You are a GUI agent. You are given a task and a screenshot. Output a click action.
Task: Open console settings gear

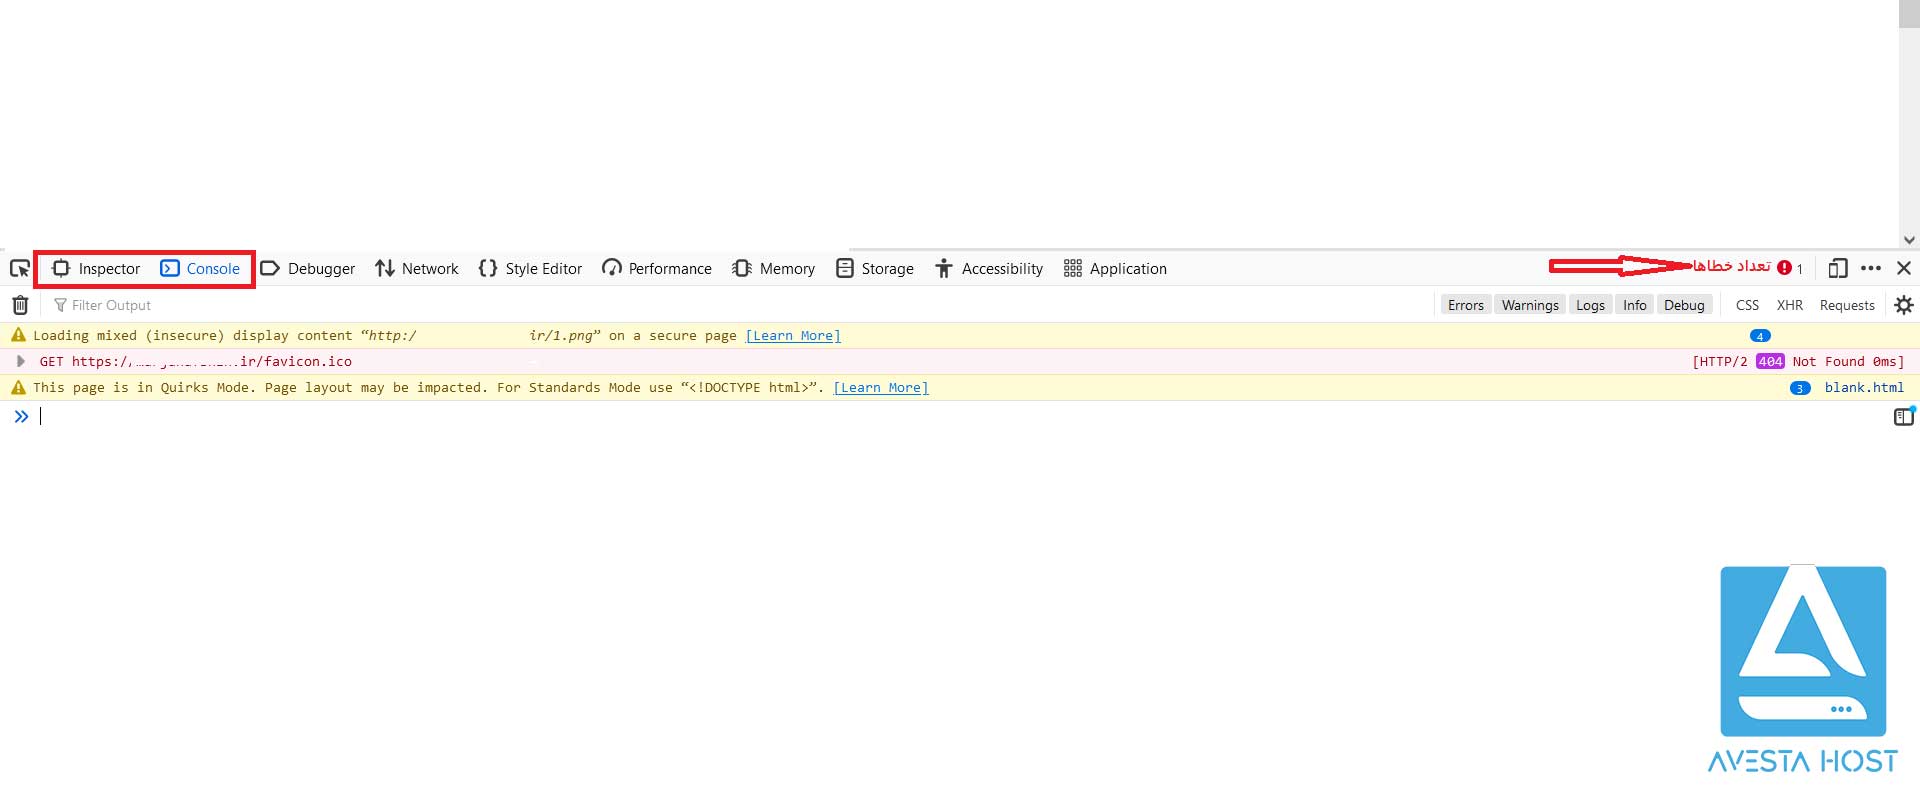pyautogui.click(x=1904, y=305)
